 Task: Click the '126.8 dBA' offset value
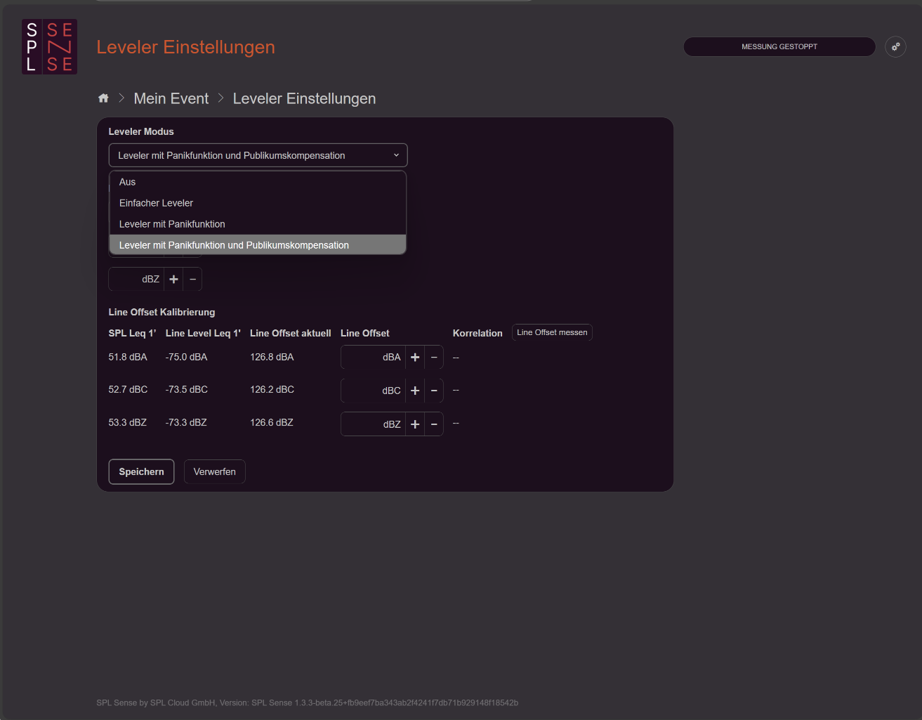272,357
